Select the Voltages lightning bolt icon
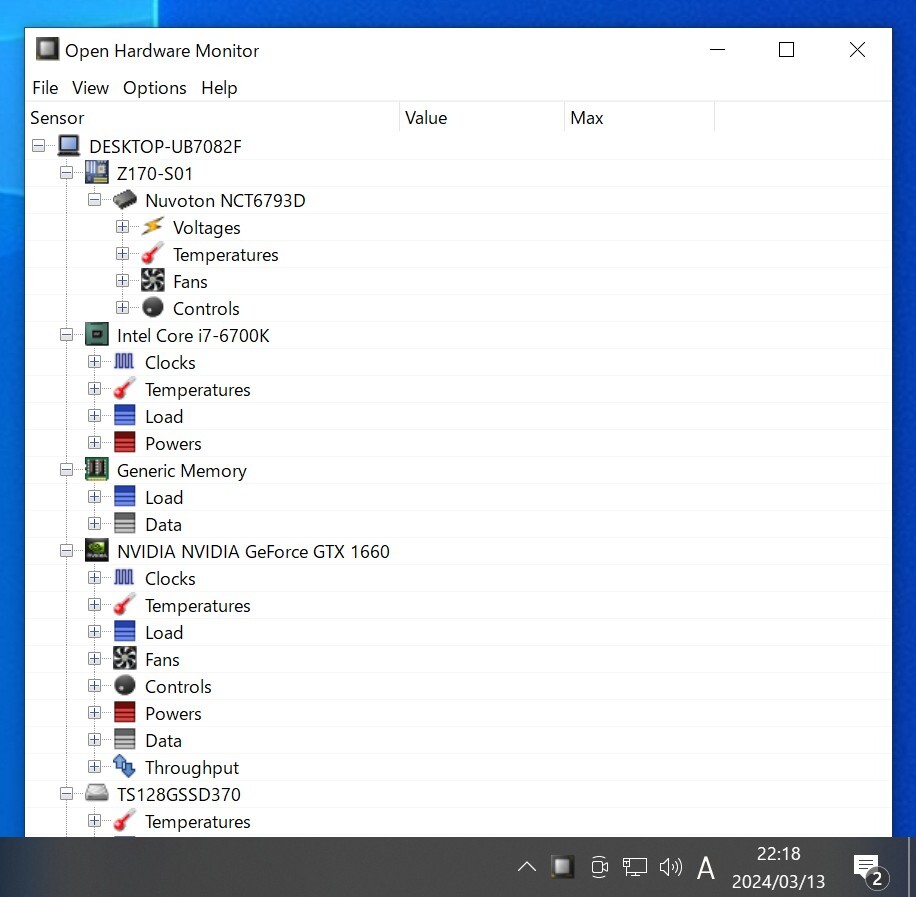 152,227
